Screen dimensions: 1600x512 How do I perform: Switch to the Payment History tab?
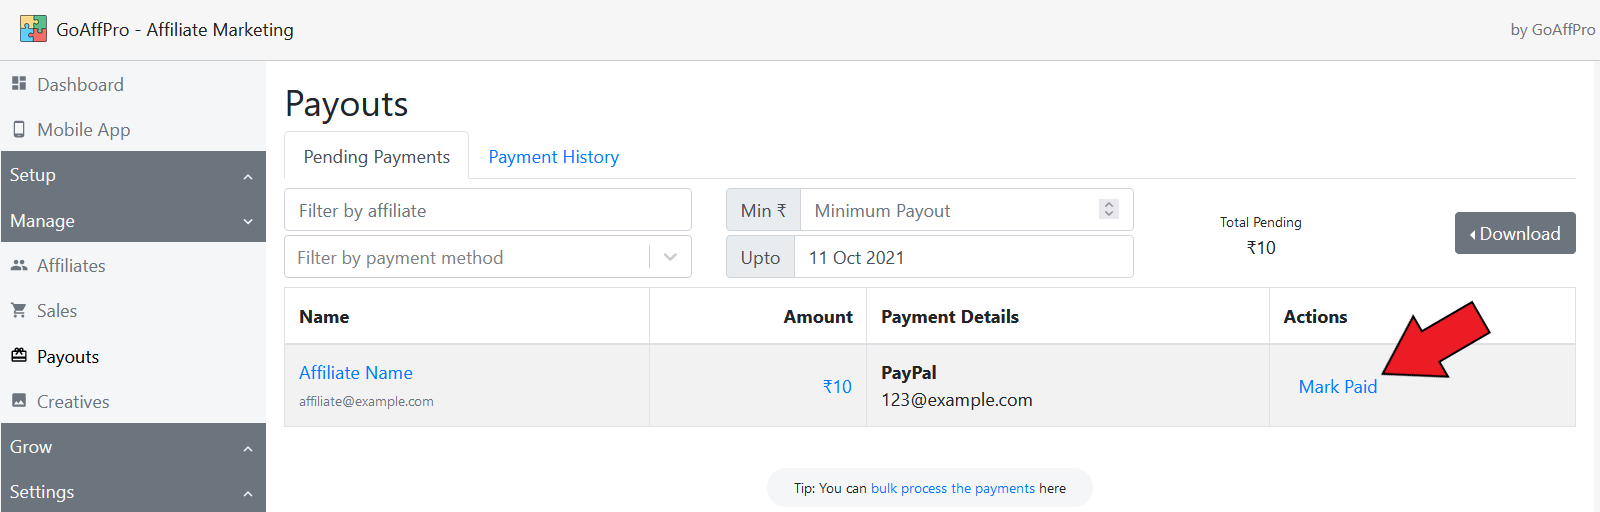[x=553, y=157]
